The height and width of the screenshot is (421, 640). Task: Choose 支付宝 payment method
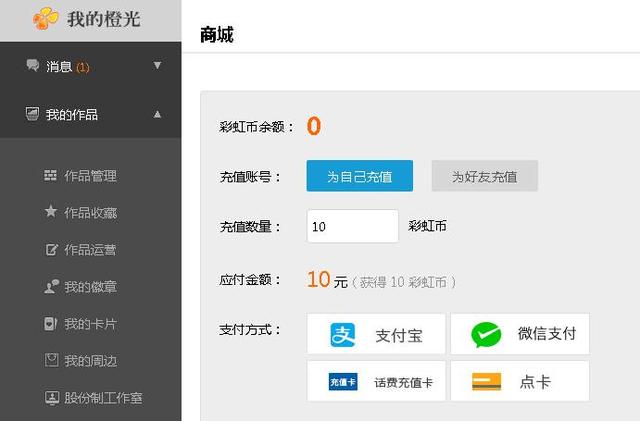point(376,334)
